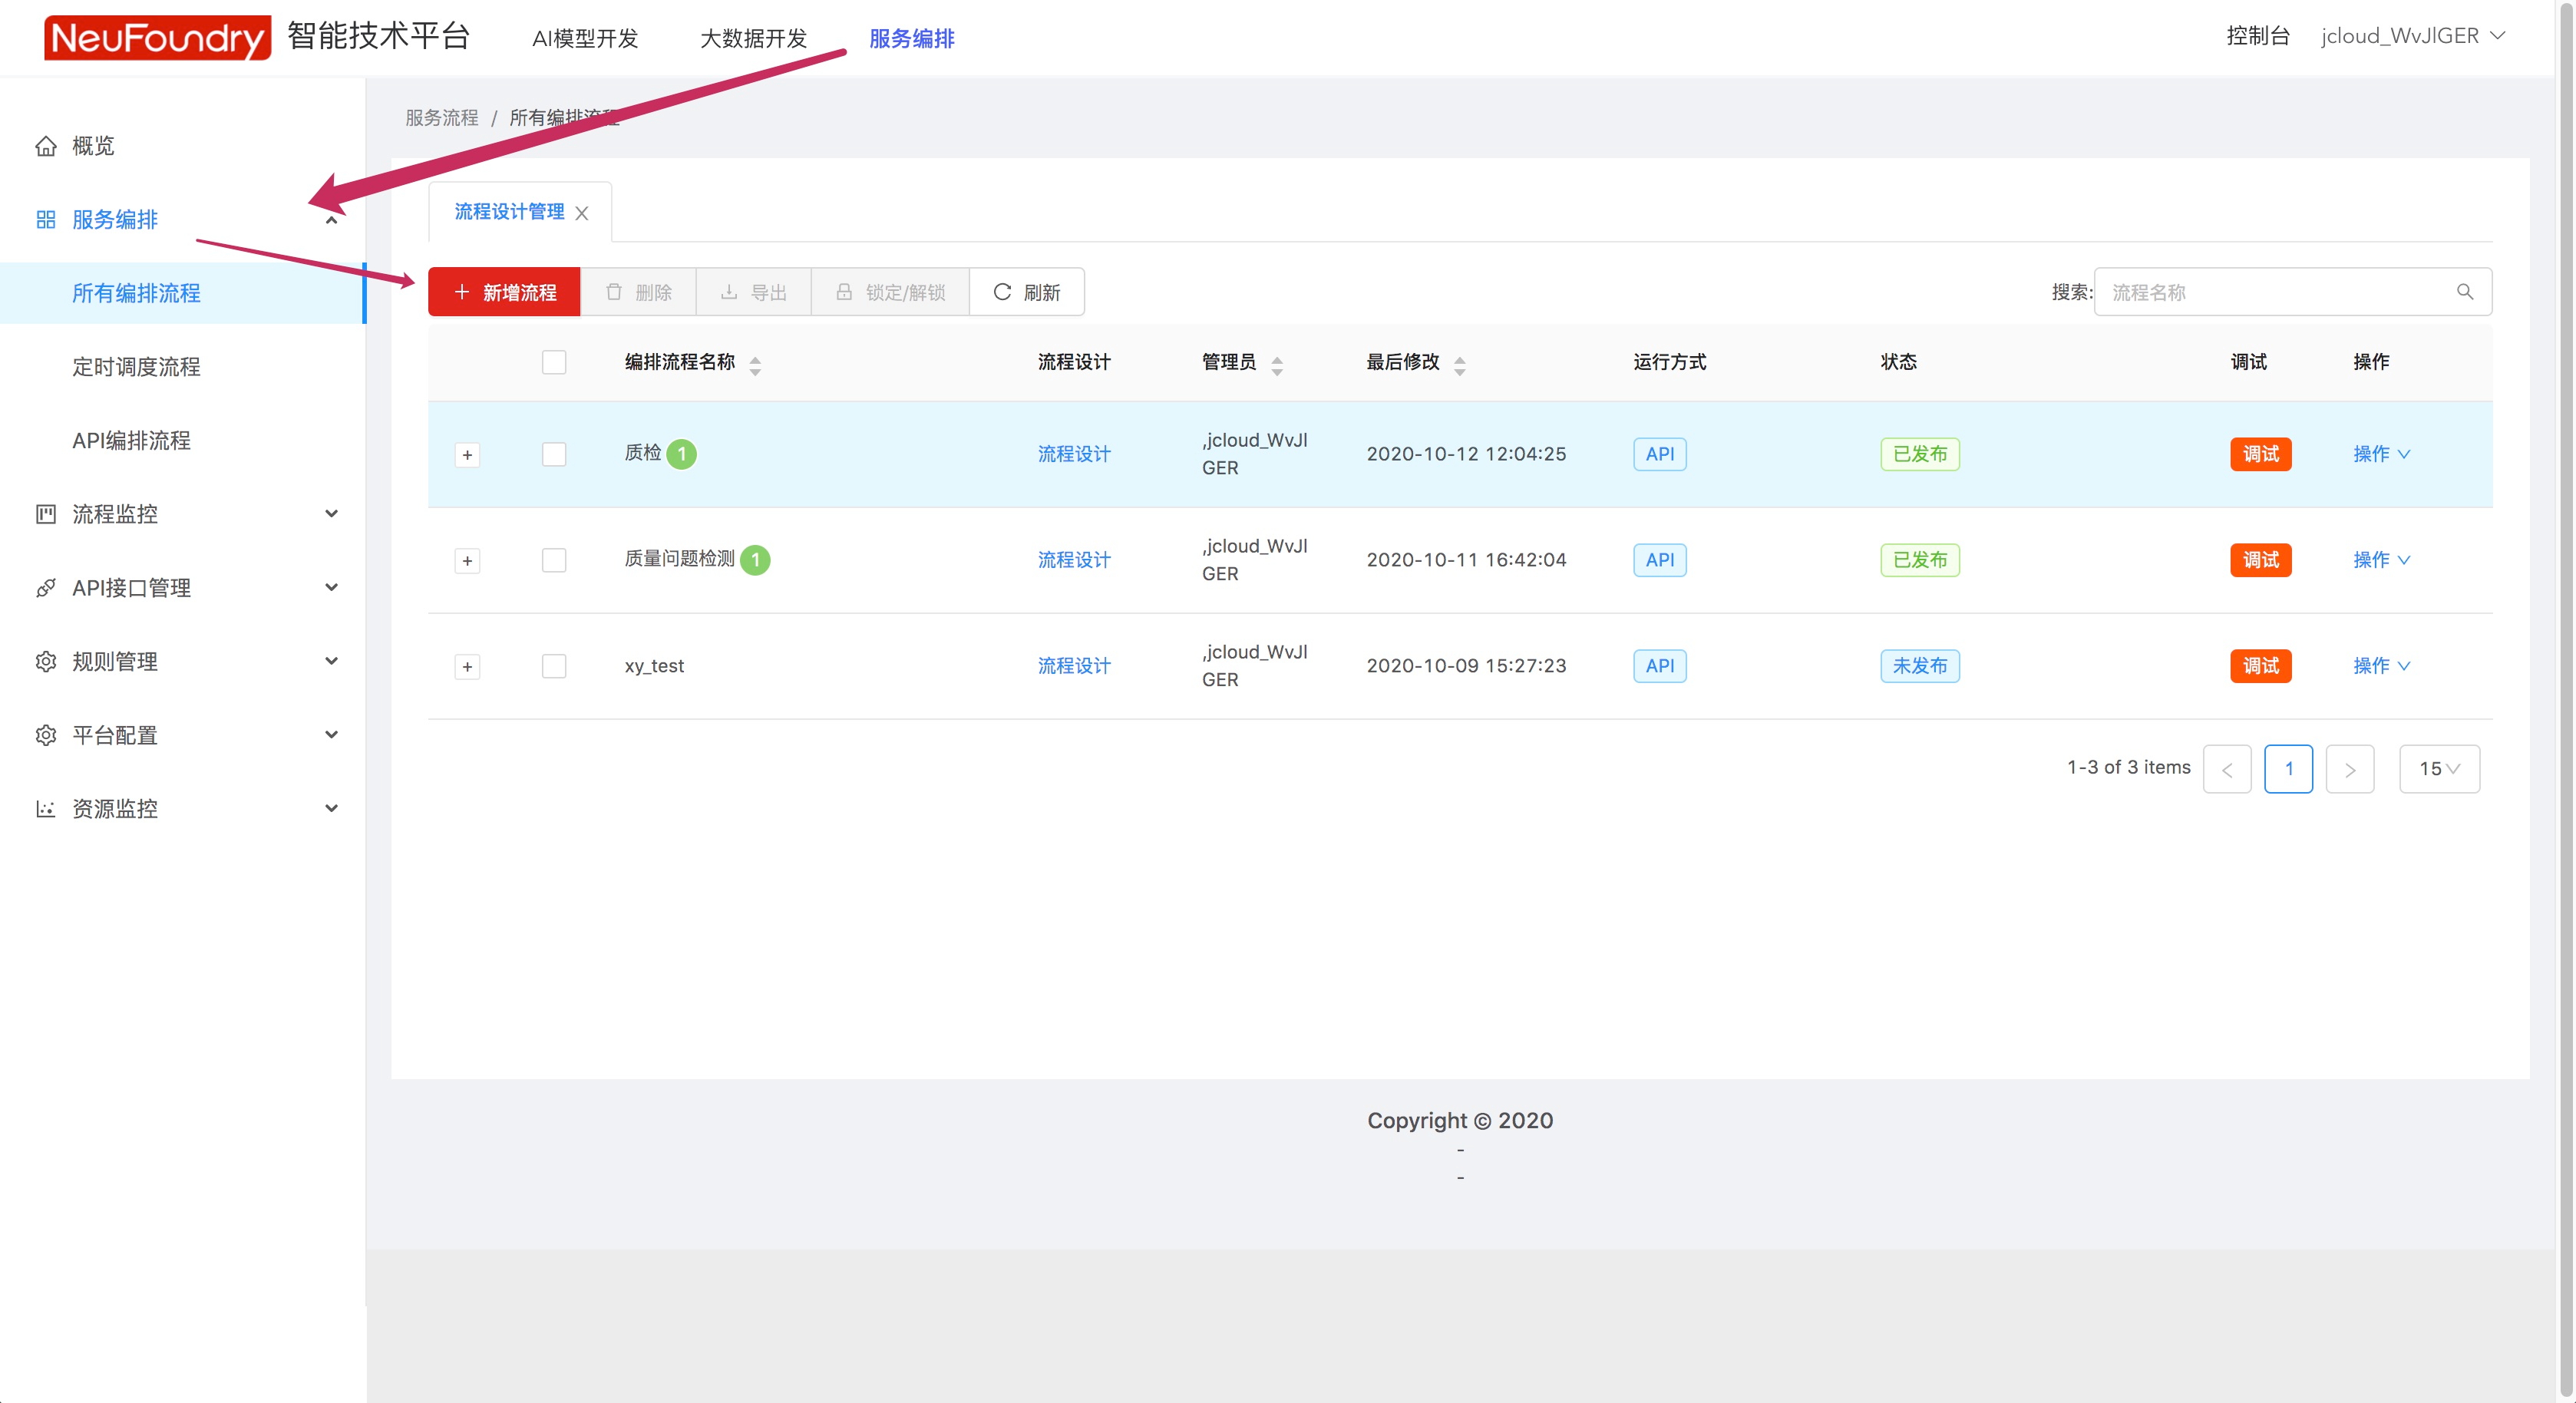Check the xy_test row checkbox
This screenshot has height=1403, width=2576.
(554, 666)
